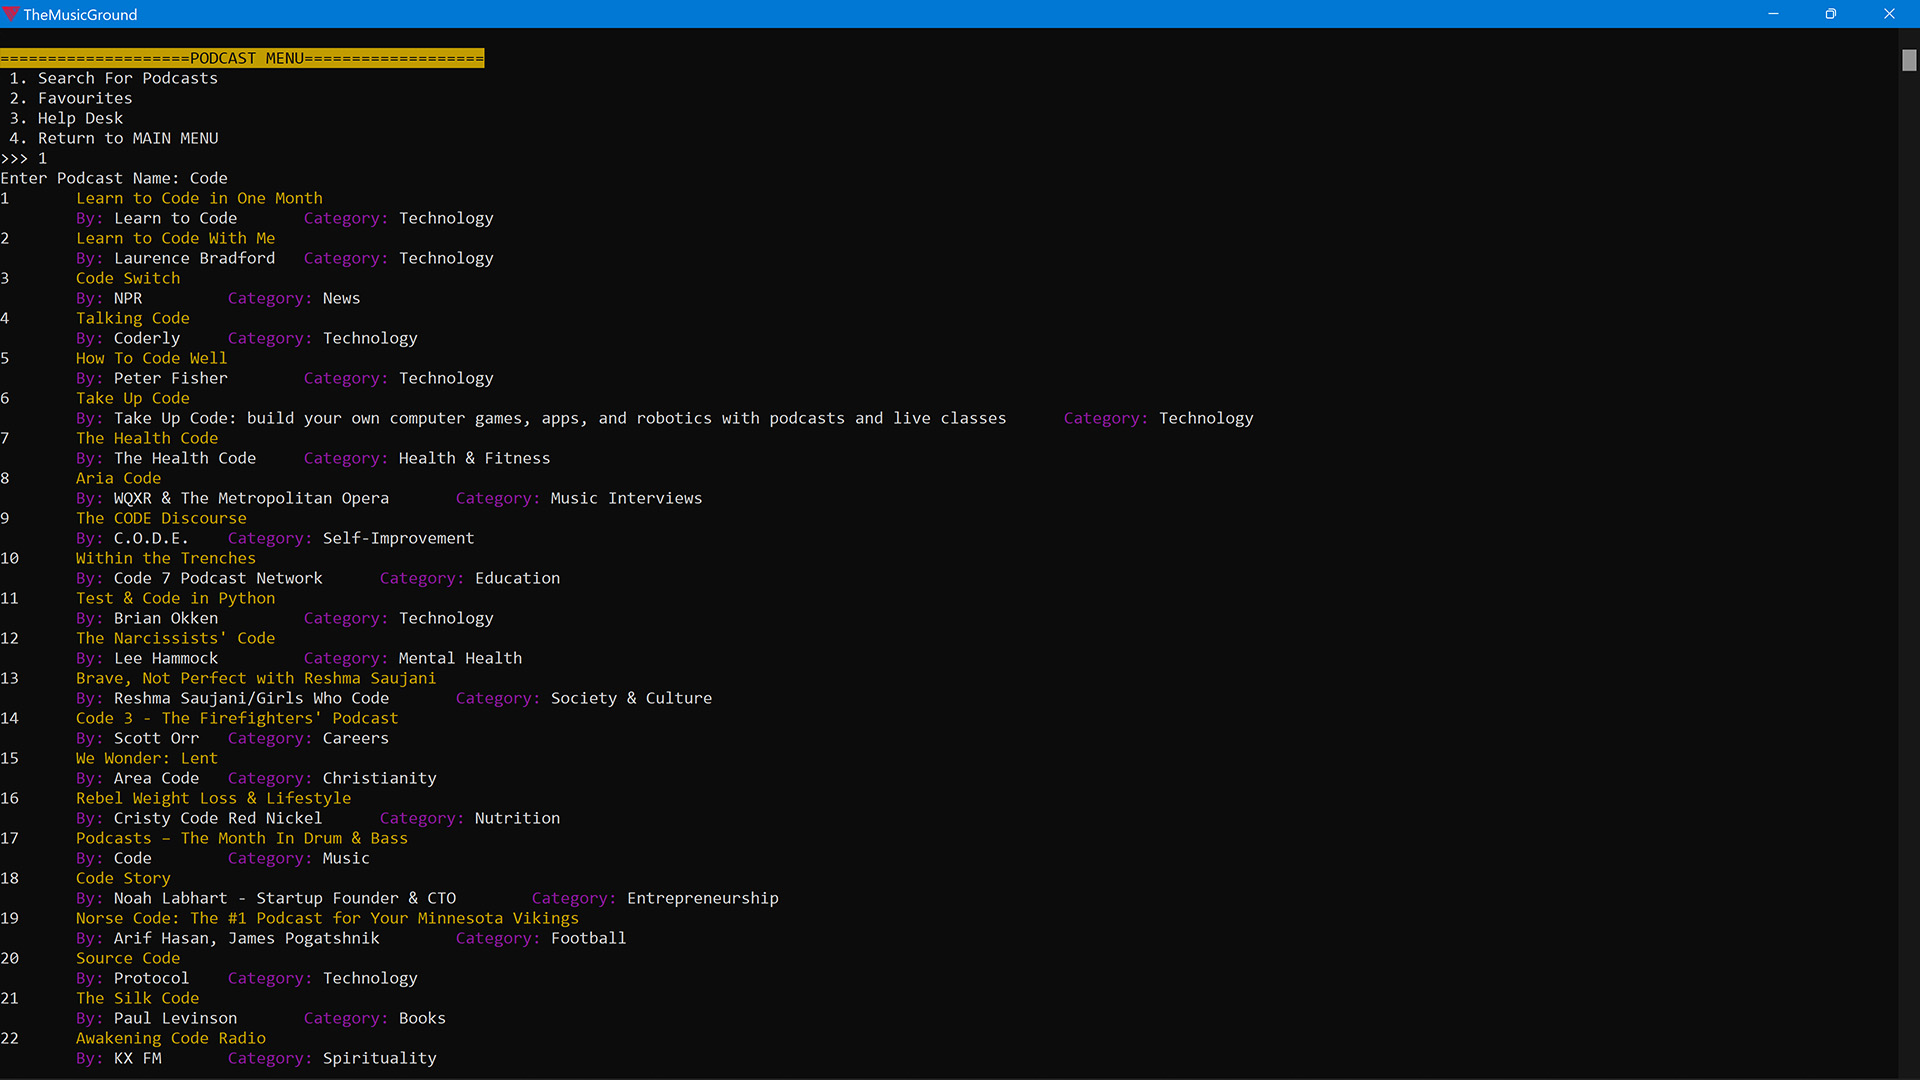Screen dimensions: 1920x1080
Task: Click 'The Narcissists' Code' title
Action: pyautogui.click(x=175, y=638)
